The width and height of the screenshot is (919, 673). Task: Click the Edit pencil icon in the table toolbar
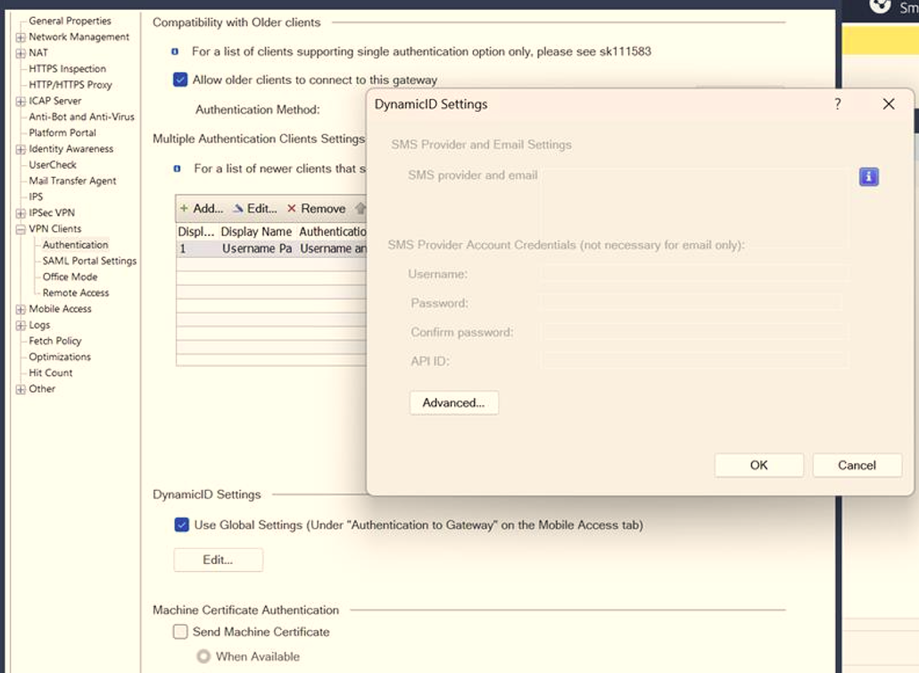(x=238, y=208)
